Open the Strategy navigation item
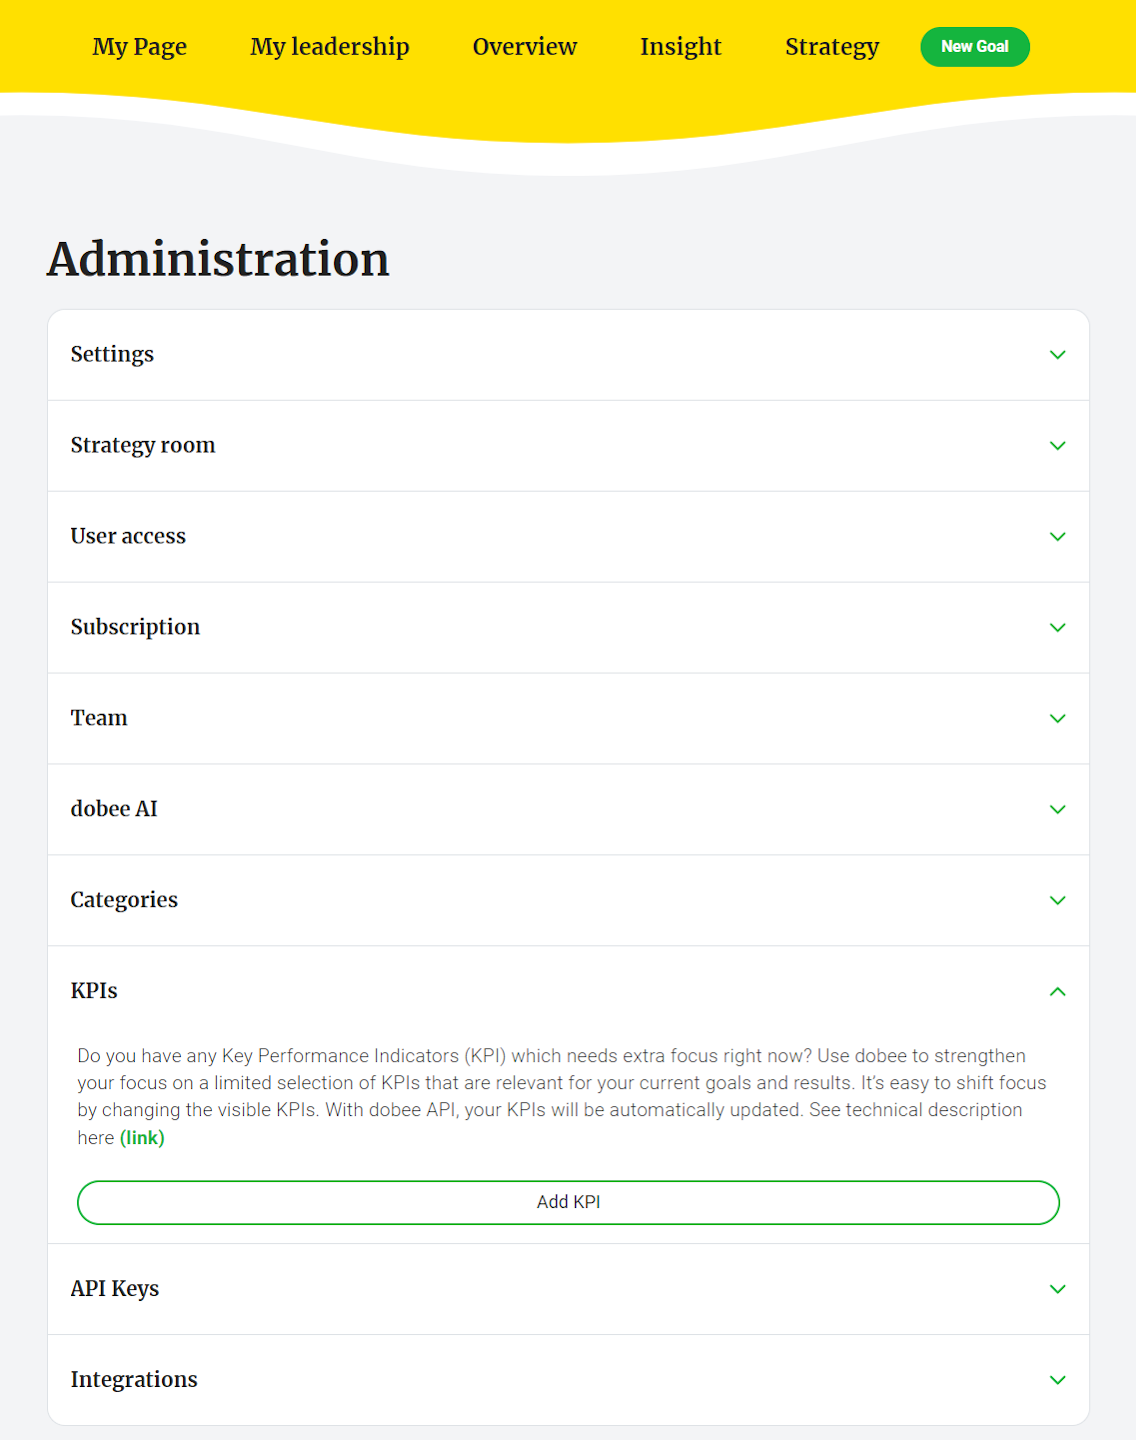The width and height of the screenshot is (1136, 1440). pyautogui.click(x=832, y=47)
